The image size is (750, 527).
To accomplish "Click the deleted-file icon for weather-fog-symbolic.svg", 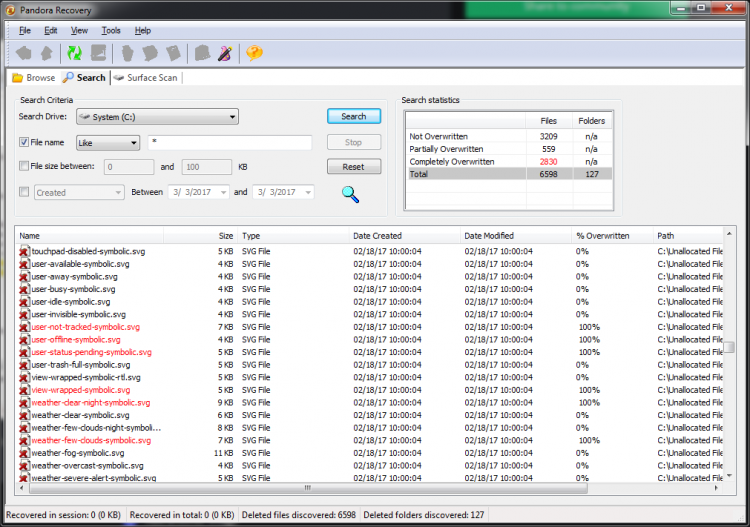I will (24, 453).
